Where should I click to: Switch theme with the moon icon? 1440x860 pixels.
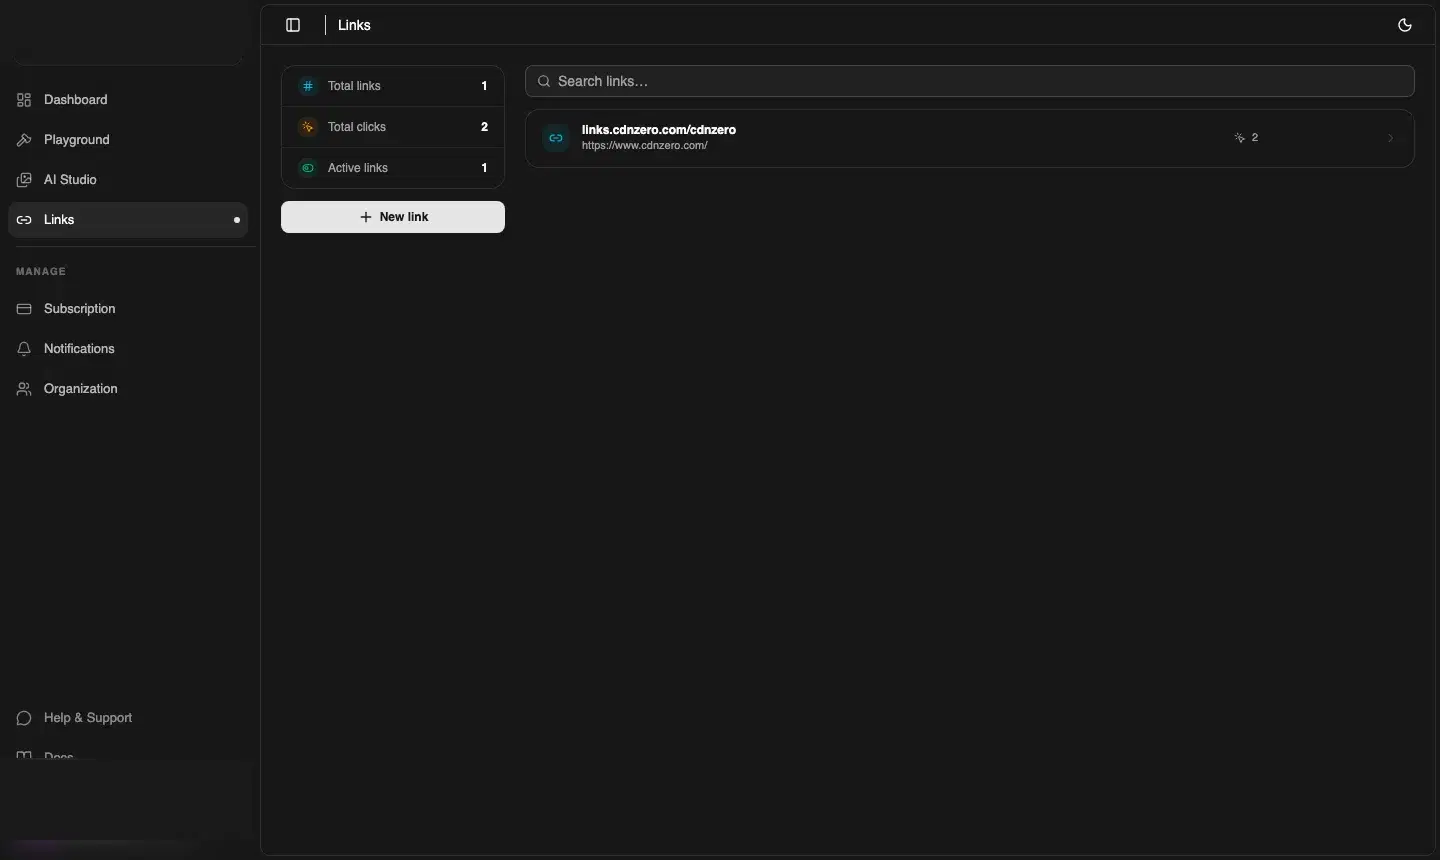[x=1405, y=25]
